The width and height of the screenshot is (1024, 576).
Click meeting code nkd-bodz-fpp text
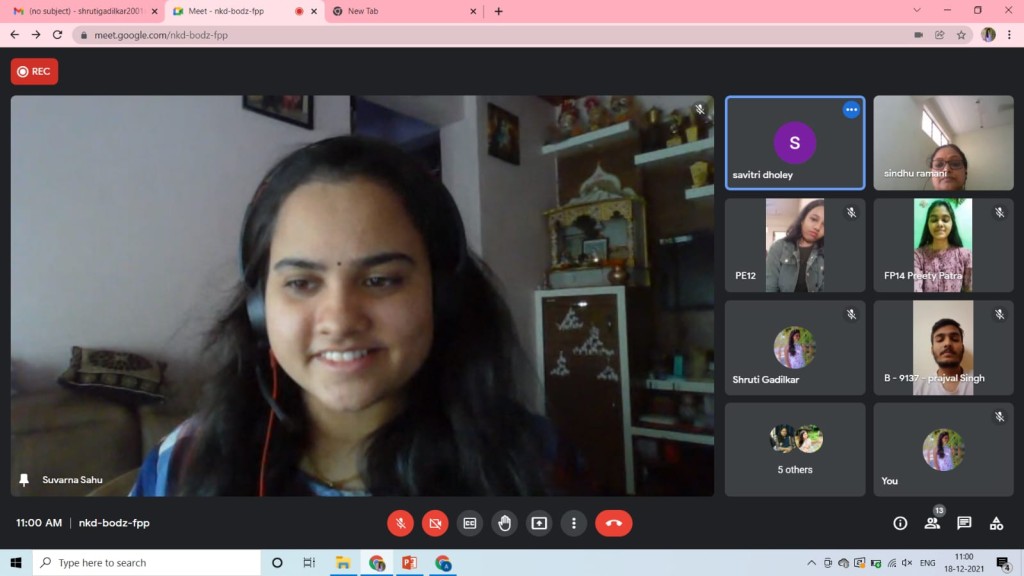(114, 523)
